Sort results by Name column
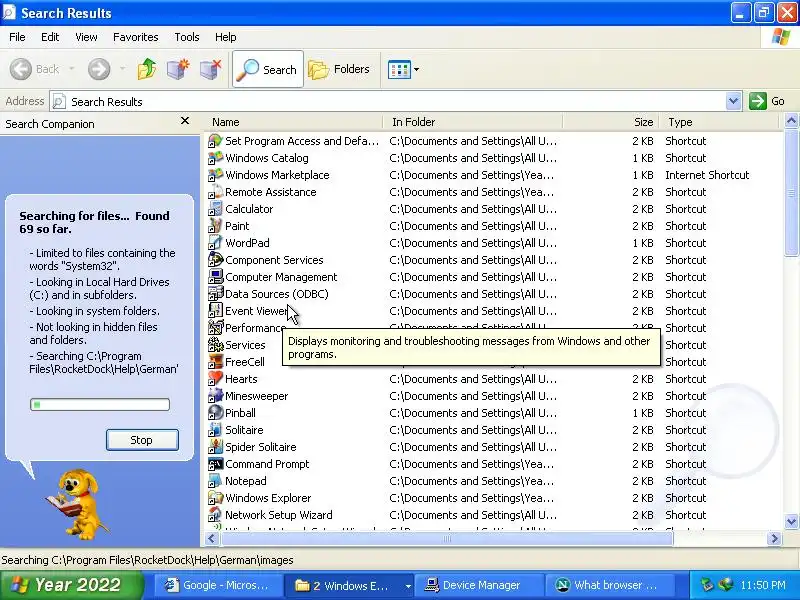800x600 pixels. tap(294, 122)
